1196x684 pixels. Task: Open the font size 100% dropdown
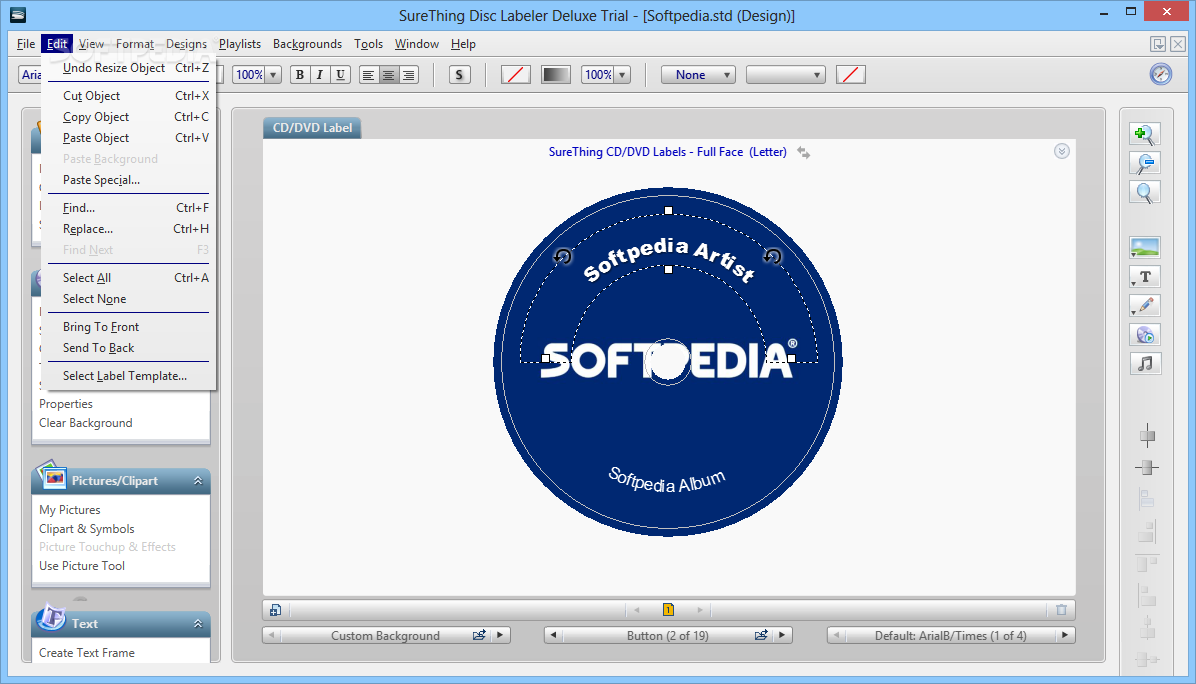pos(273,75)
